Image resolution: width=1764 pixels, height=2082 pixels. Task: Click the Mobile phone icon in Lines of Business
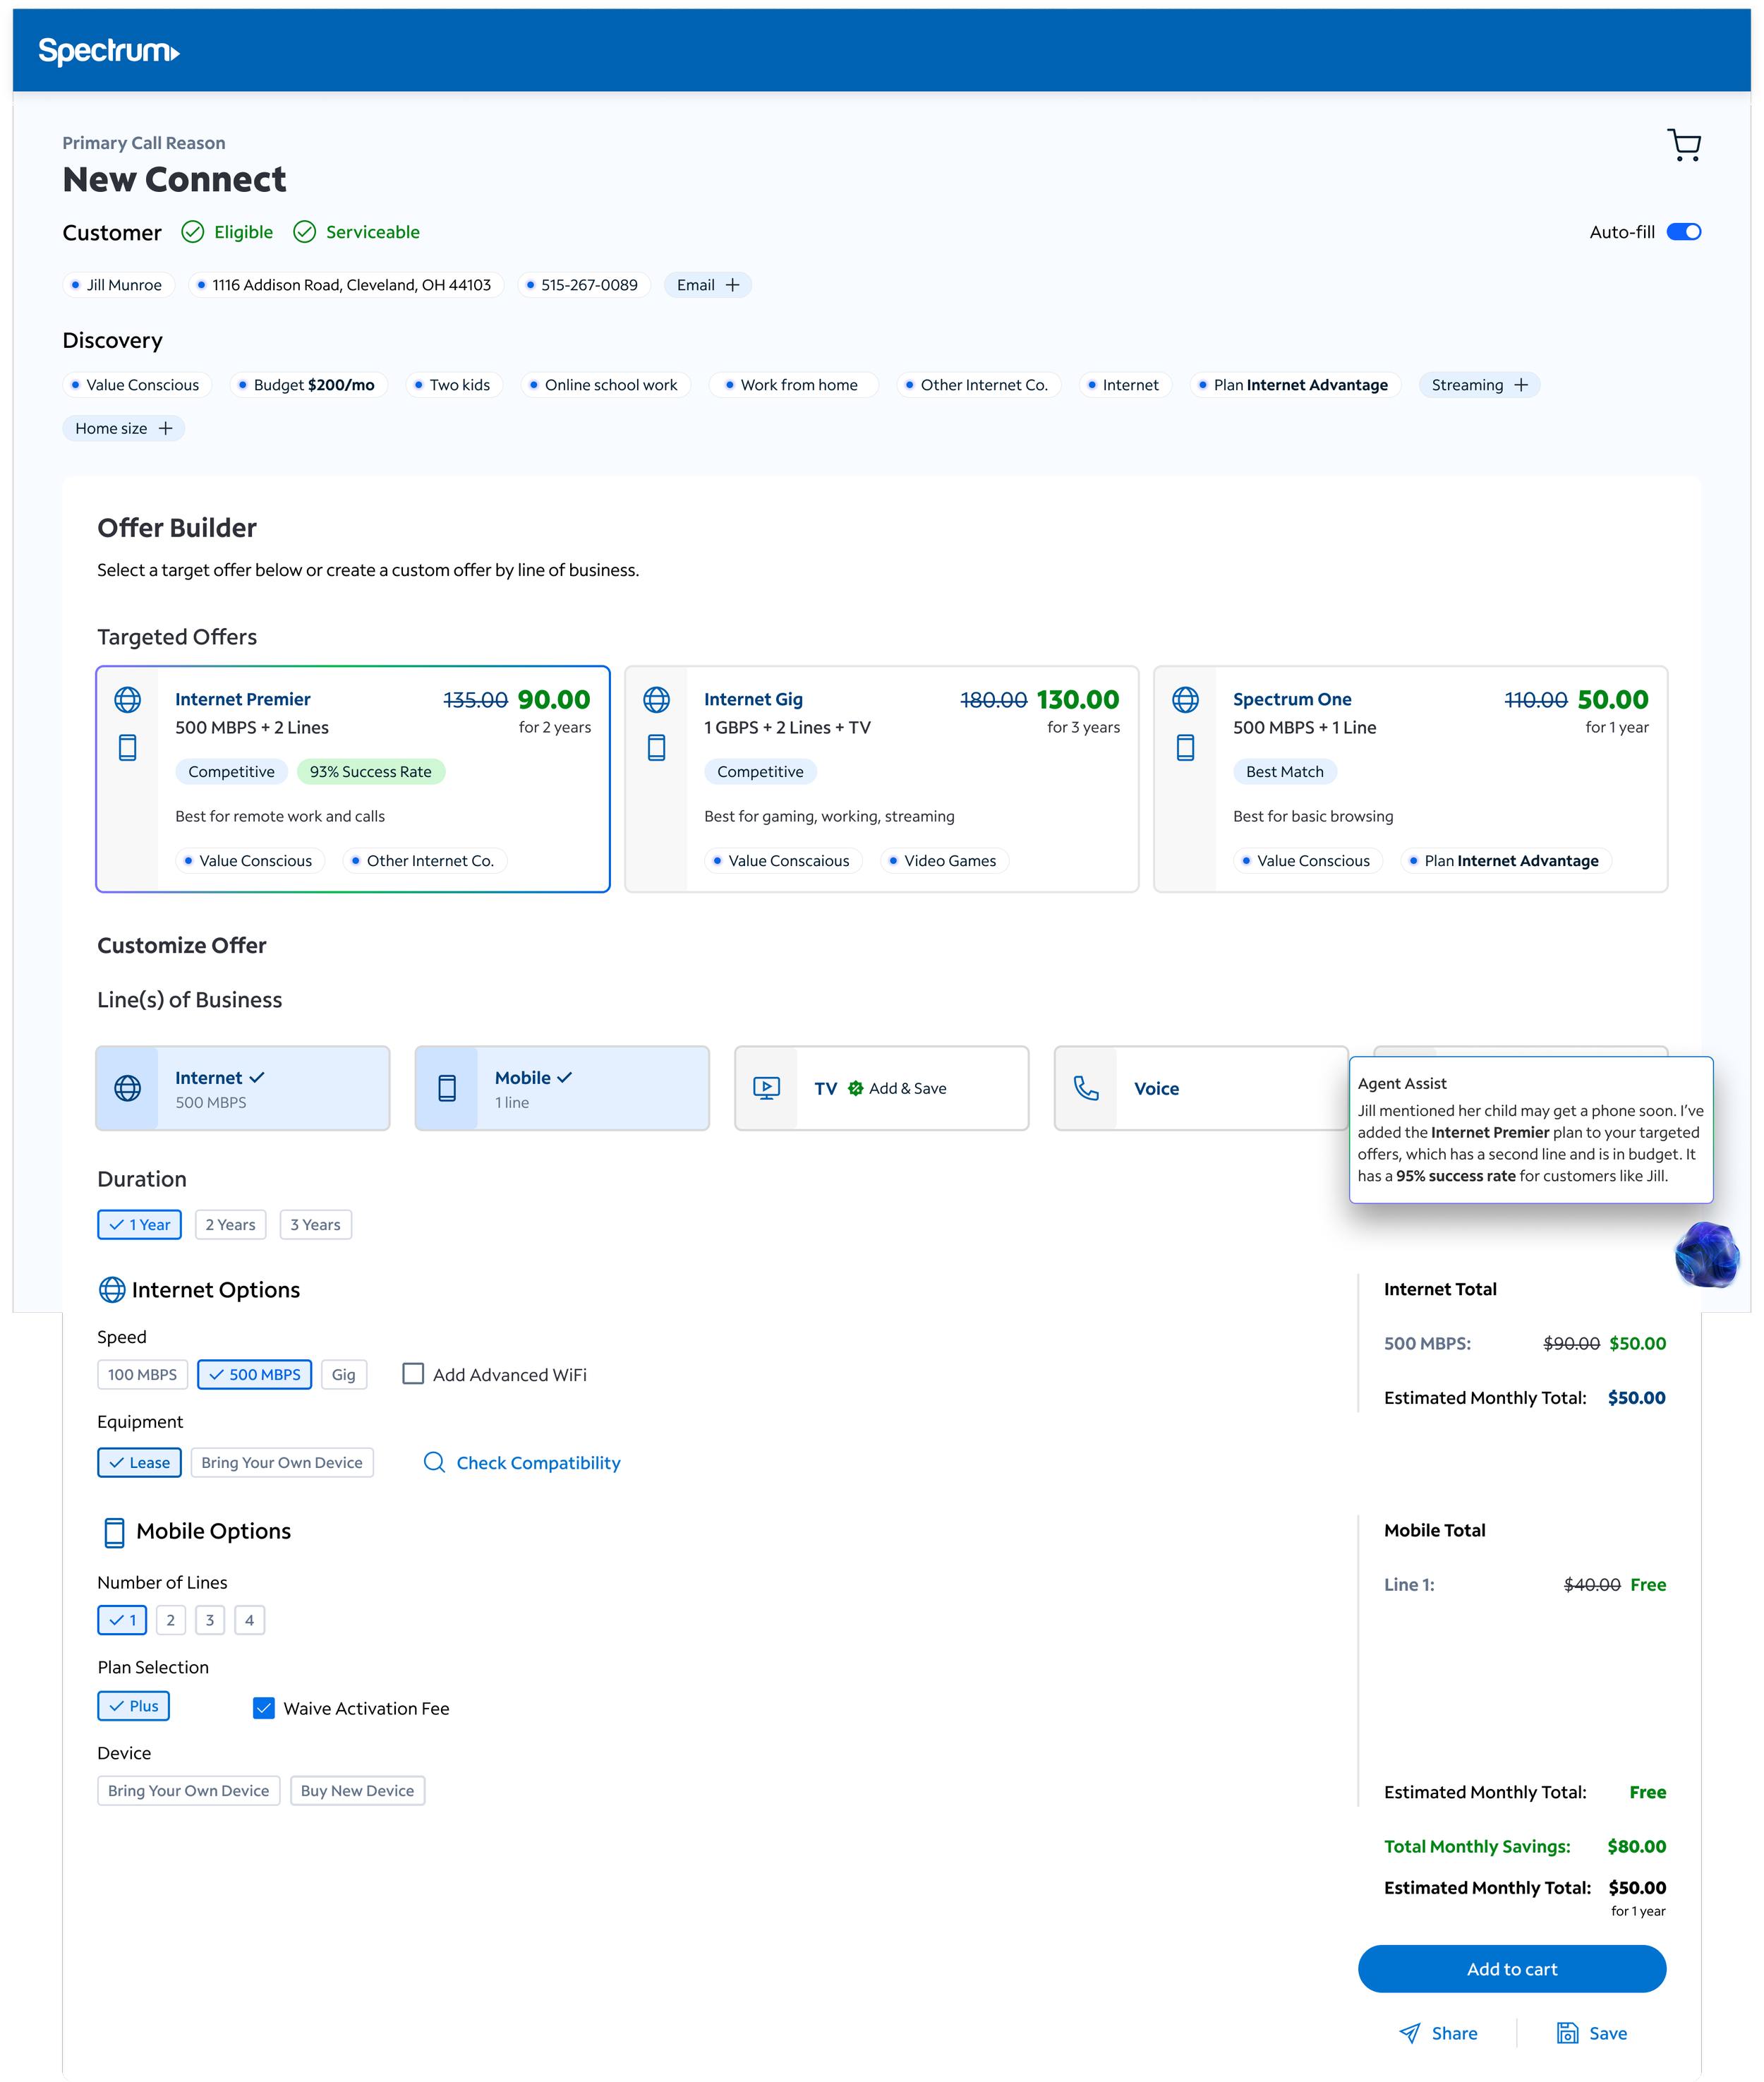(448, 1088)
